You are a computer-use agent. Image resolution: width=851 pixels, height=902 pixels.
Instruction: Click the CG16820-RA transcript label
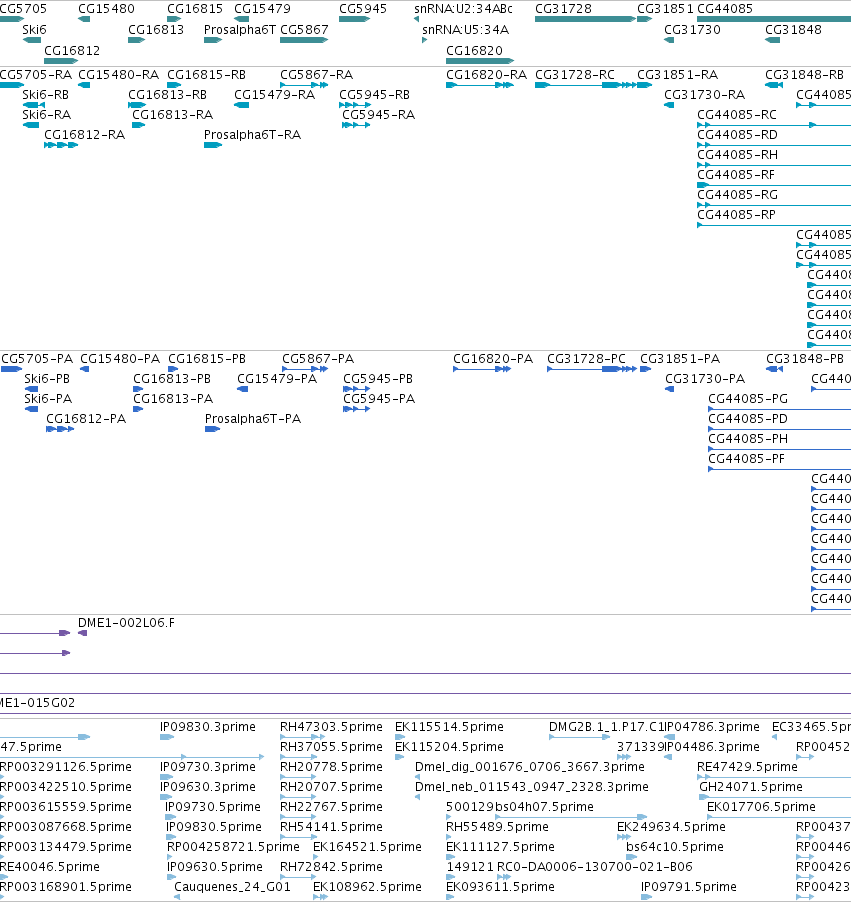pyautogui.click(x=486, y=75)
